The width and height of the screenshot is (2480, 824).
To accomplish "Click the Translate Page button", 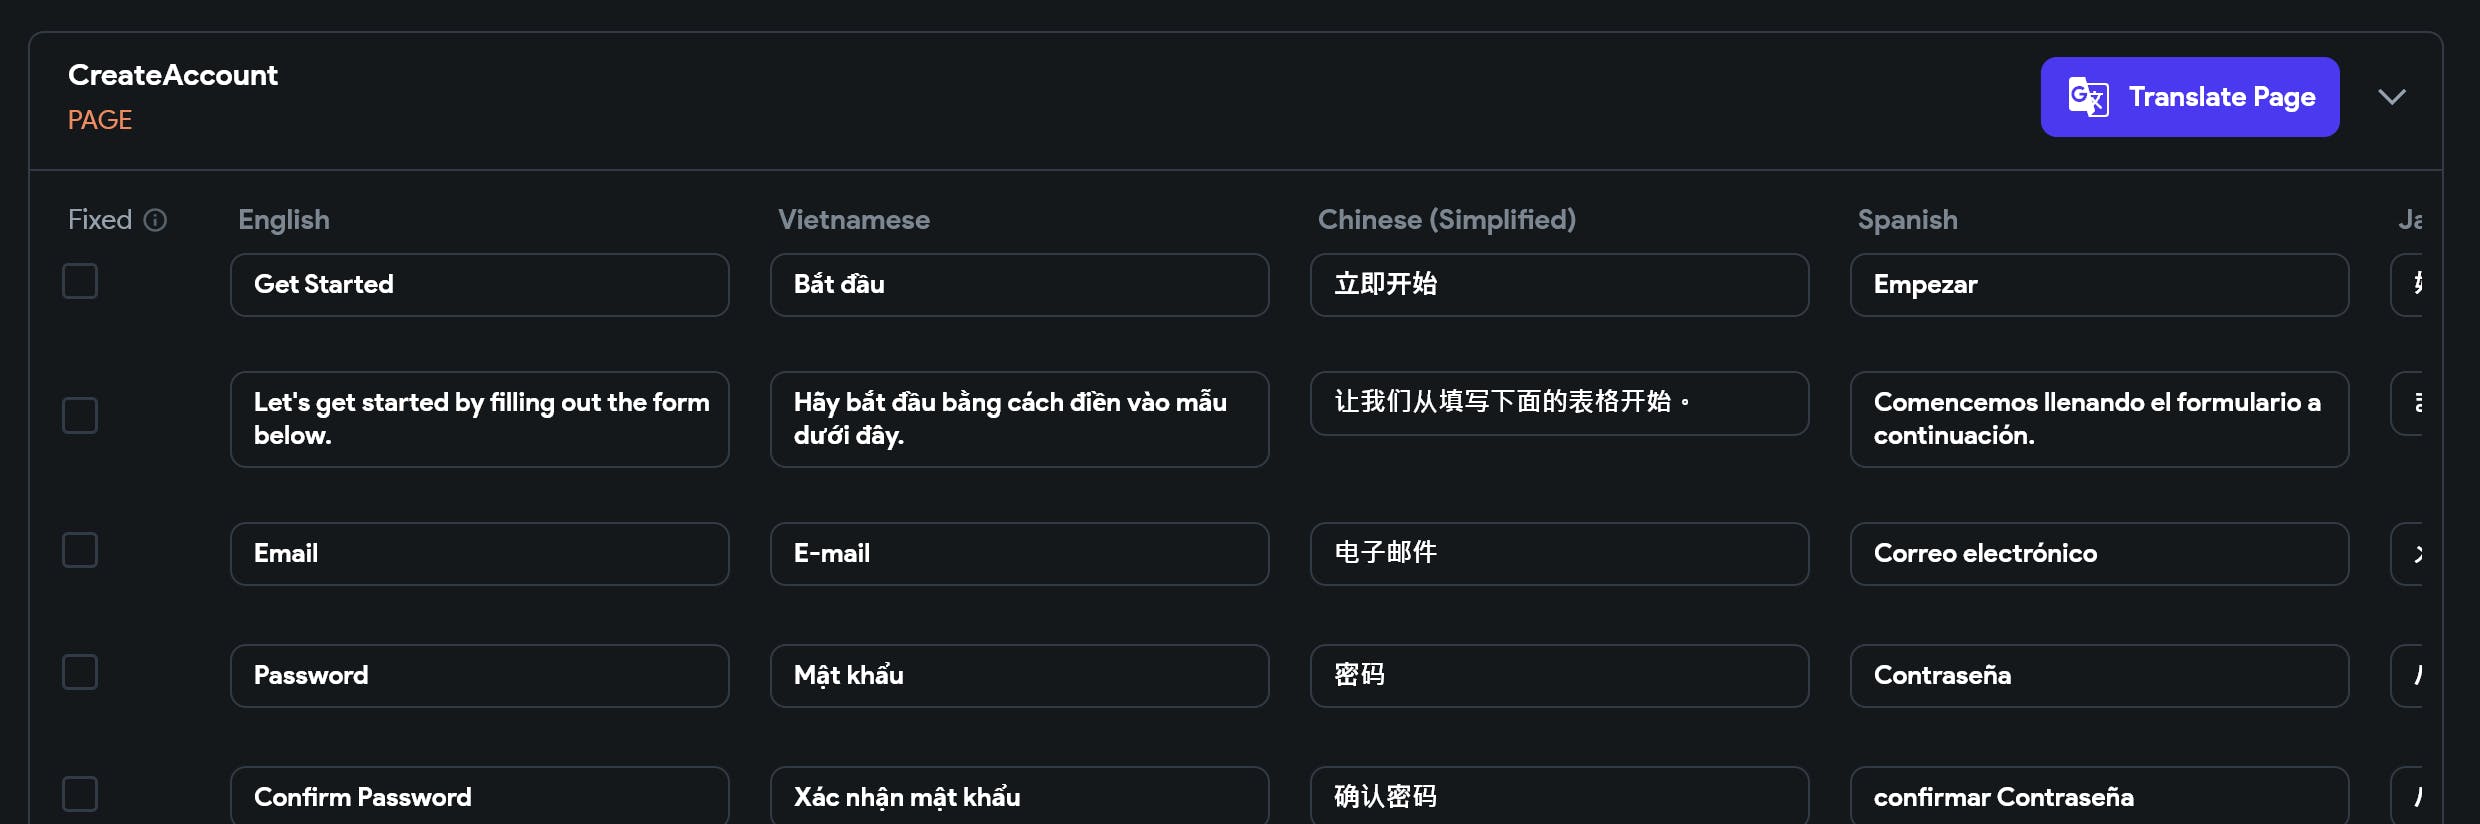I will (2189, 97).
